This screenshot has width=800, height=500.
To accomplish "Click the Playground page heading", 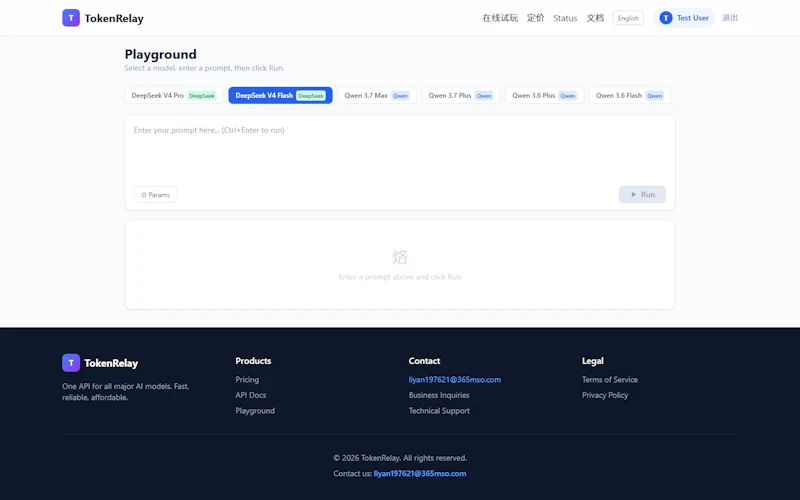I will click(x=161, y=54).
